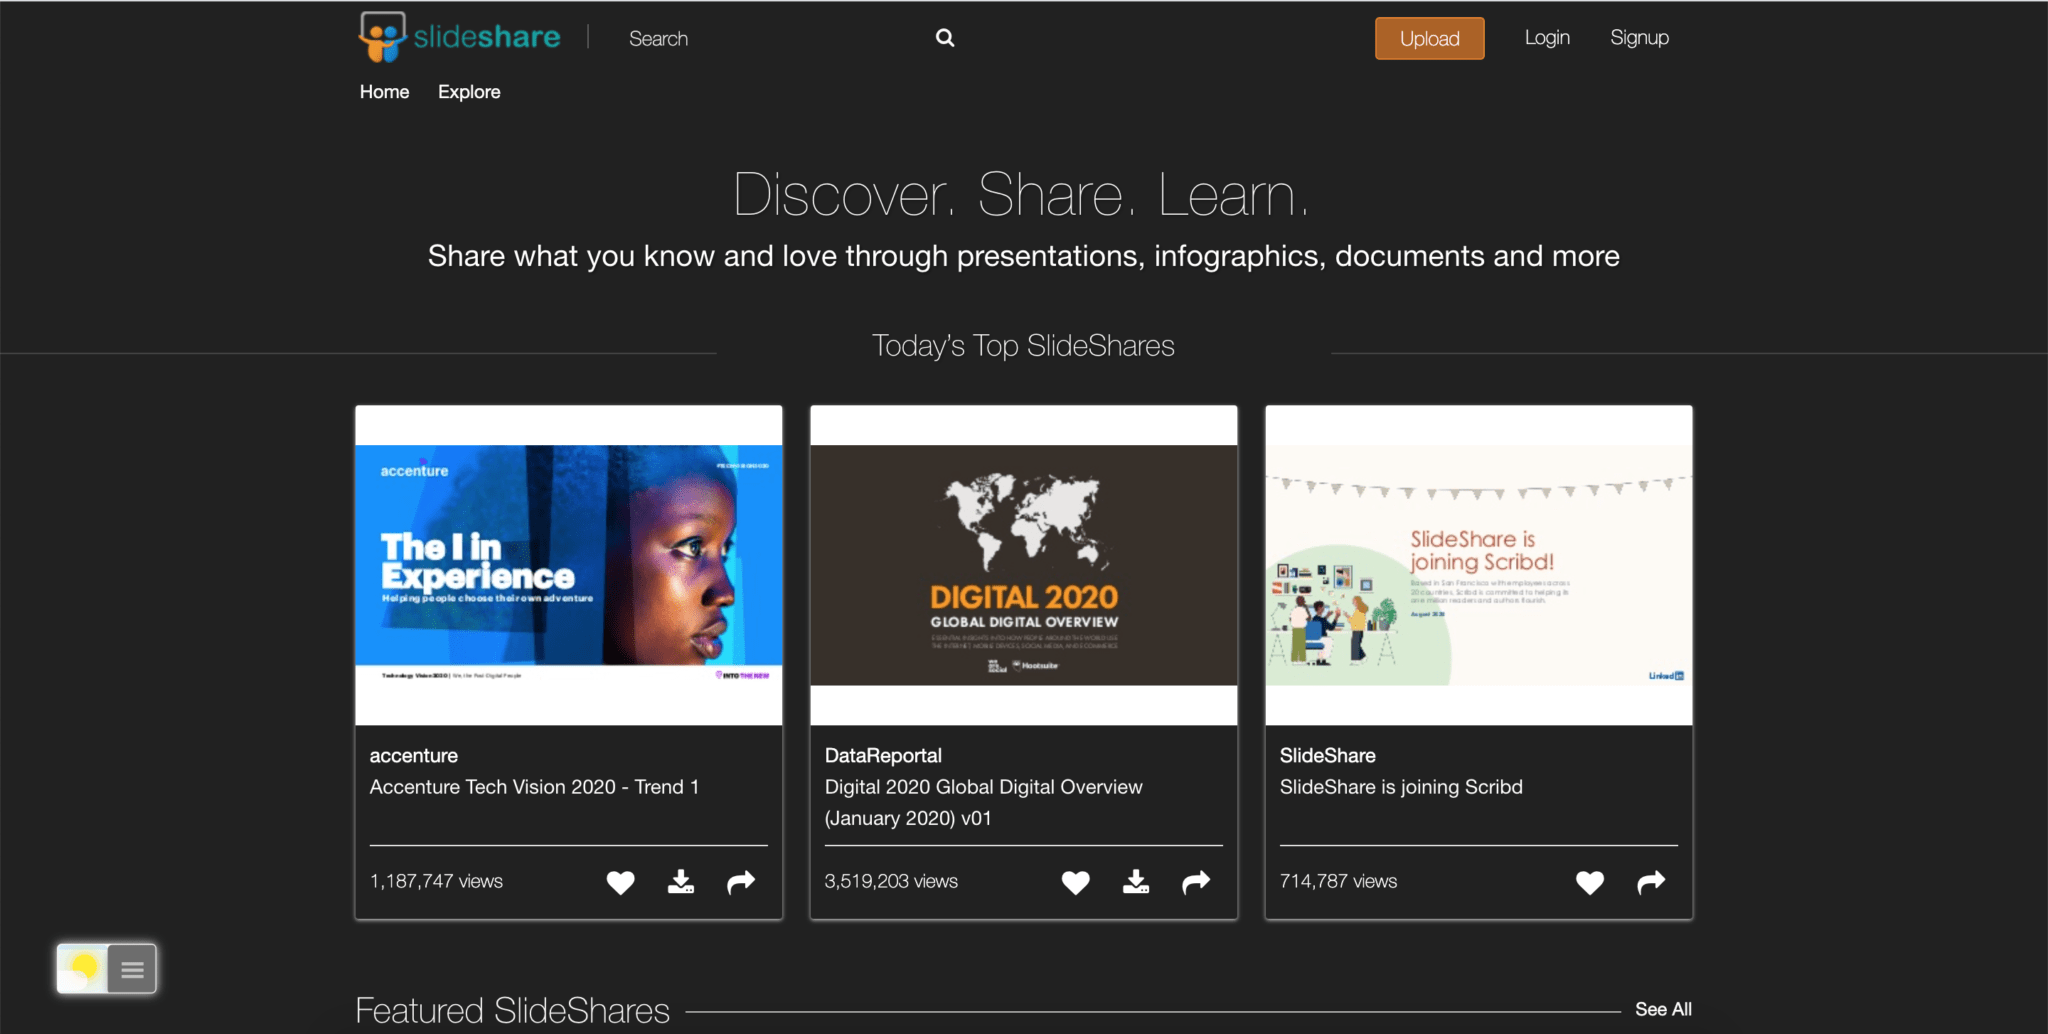Flip the theme switch in the bottom-left widget

coord(83,968)
